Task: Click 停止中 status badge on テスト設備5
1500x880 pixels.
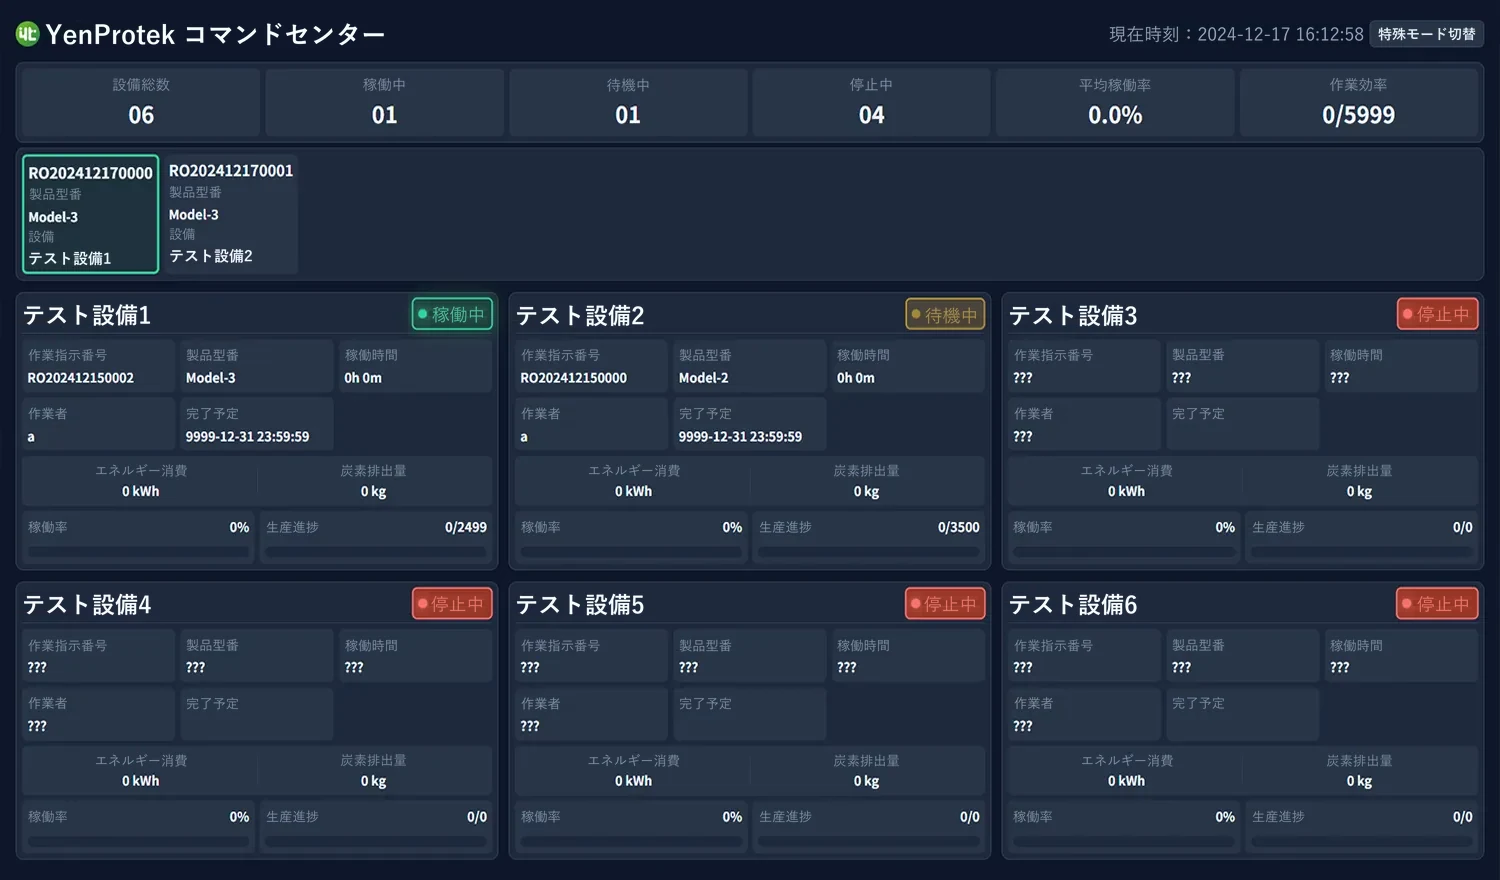Action: [x=945, y=604]
